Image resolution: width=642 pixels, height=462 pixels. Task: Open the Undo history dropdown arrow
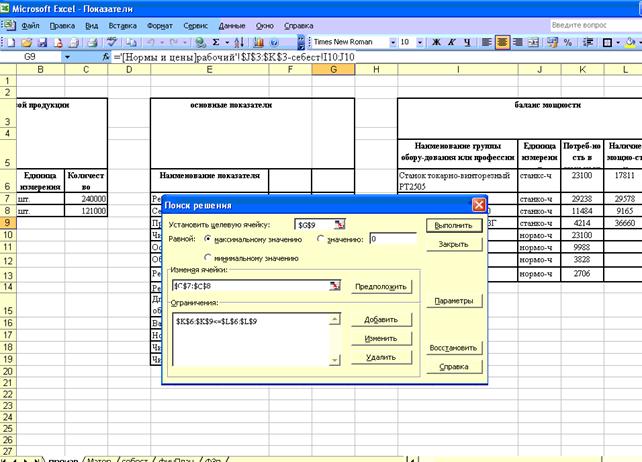click(162, 42)
